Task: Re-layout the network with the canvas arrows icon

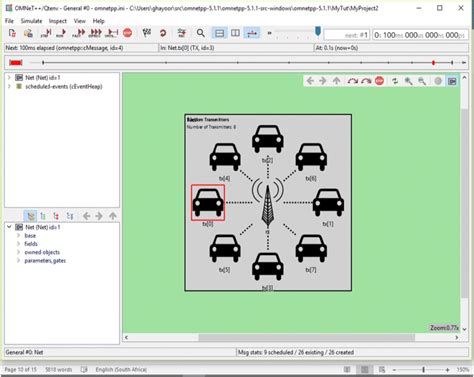Action: (395, 81)
